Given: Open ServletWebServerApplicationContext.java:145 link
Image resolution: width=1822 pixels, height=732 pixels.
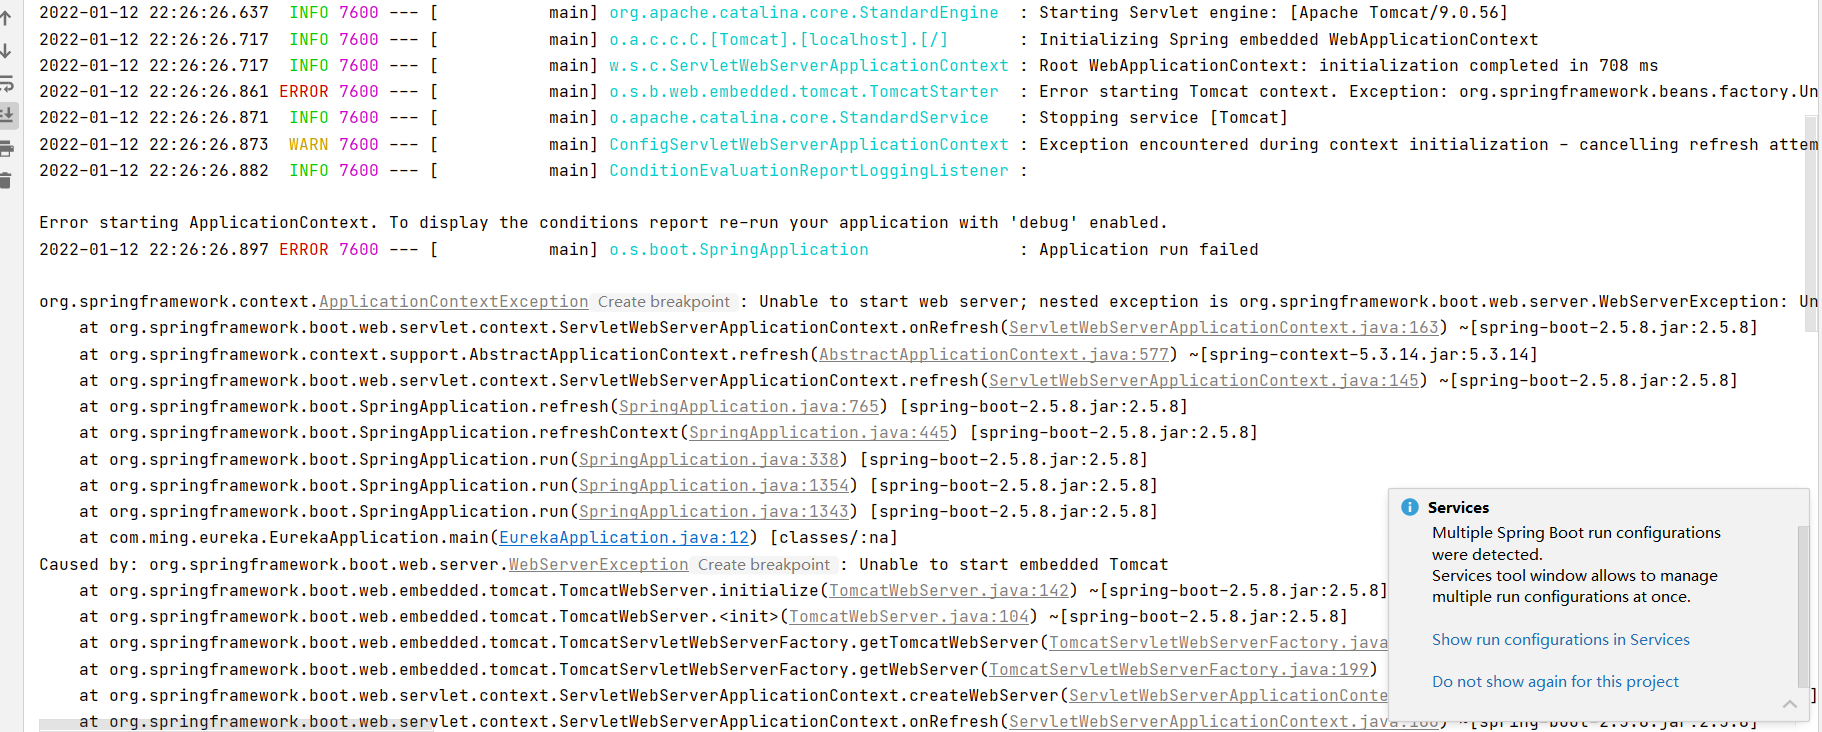Looking at the screenshot, I should click(1204, 381).
